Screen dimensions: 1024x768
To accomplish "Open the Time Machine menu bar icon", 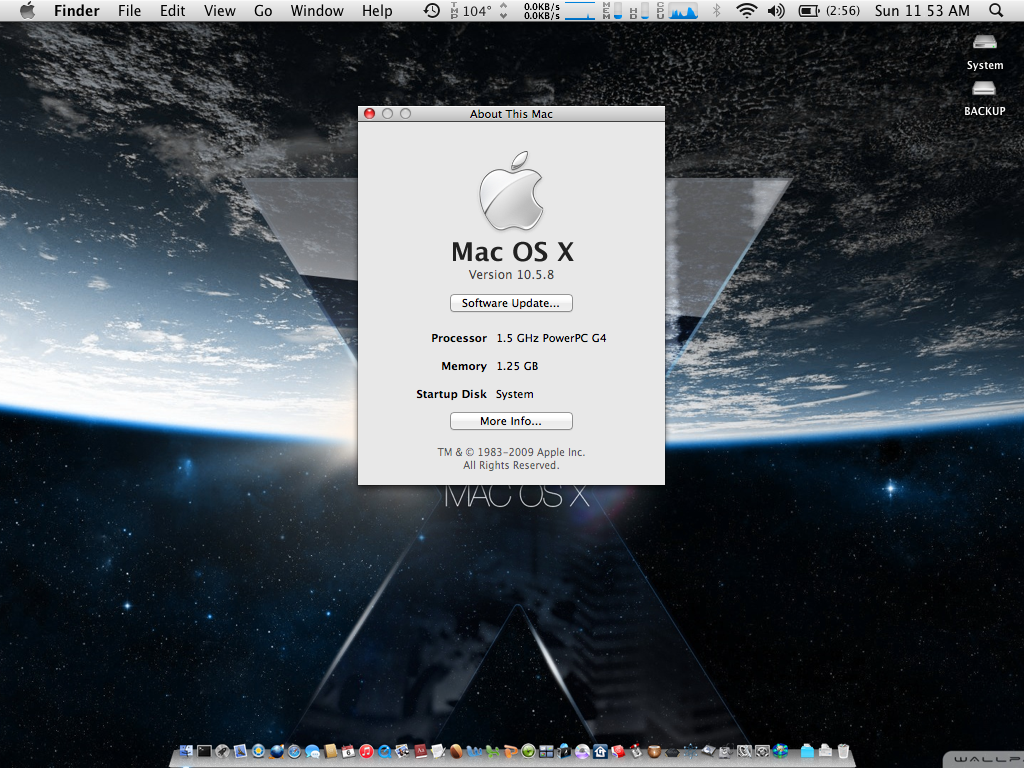I will coord(432,10).
